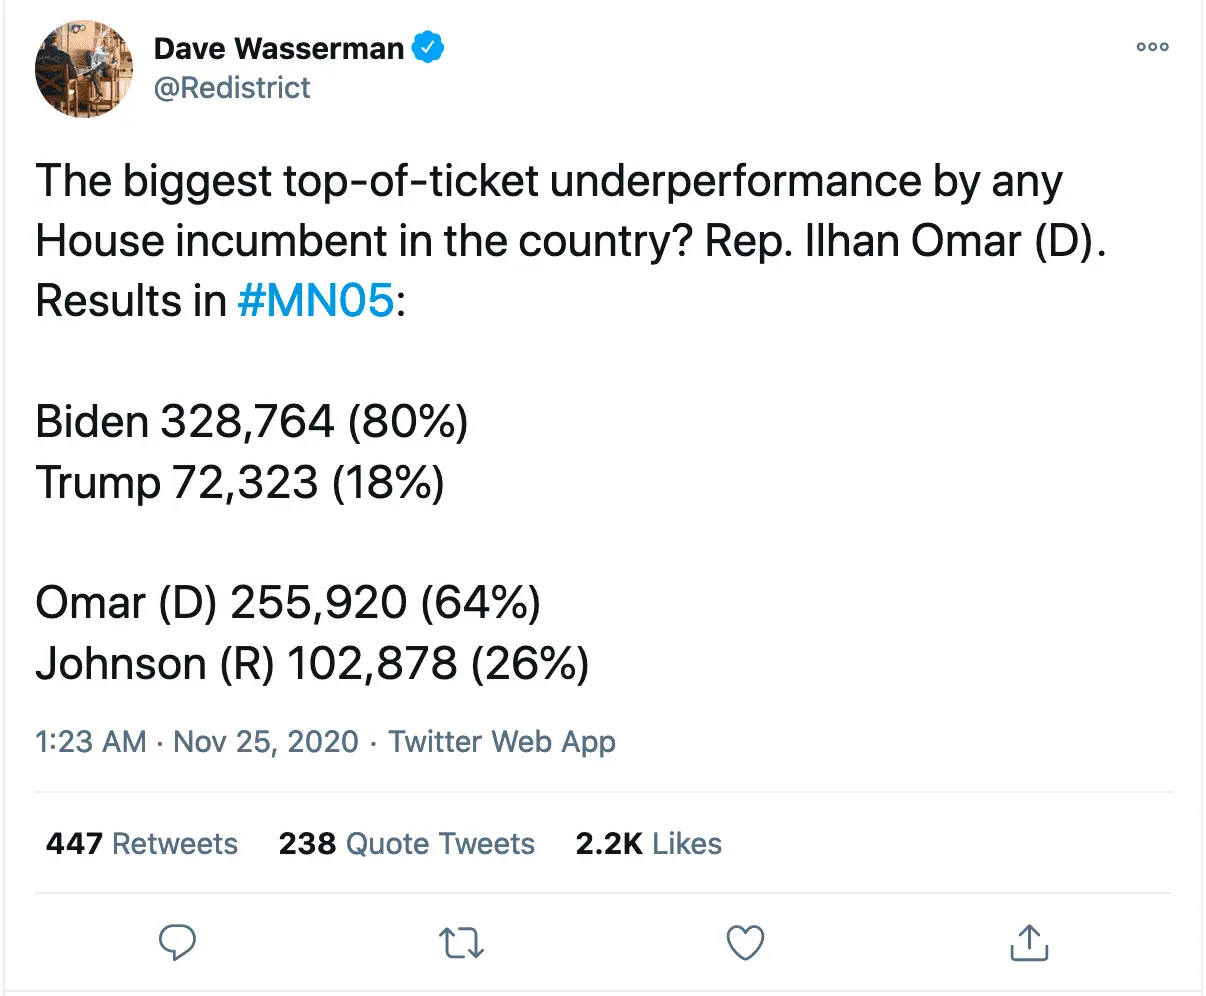Open the 1:23 AM Nov 25, 2020 timestamp

(196, 741)
